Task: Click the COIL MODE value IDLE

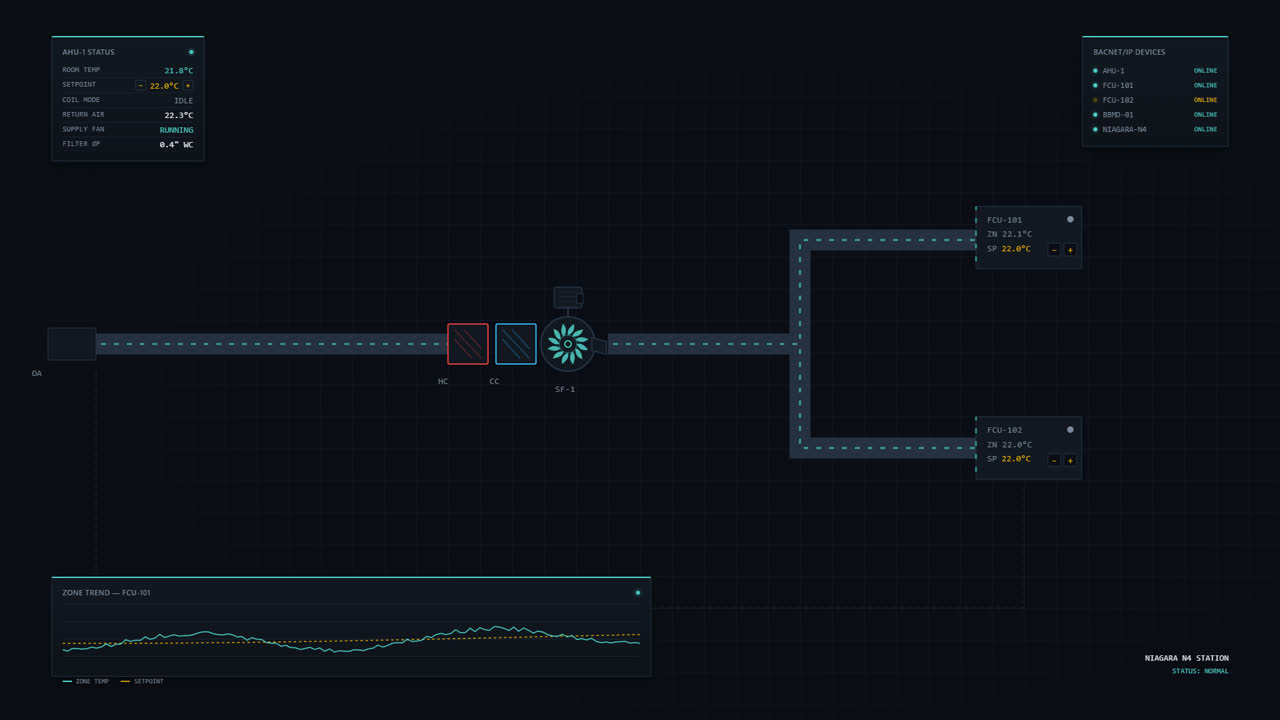Action: click(x=184, y=101)
